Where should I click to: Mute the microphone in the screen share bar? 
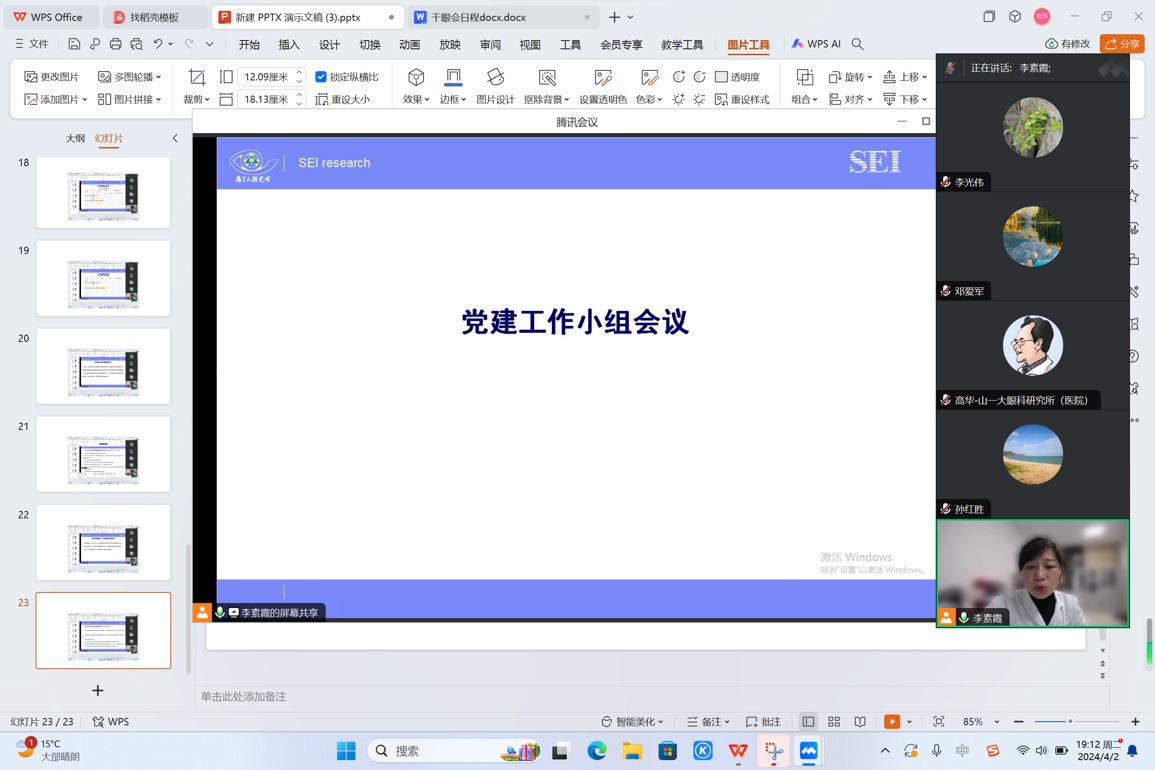point(219,612)
